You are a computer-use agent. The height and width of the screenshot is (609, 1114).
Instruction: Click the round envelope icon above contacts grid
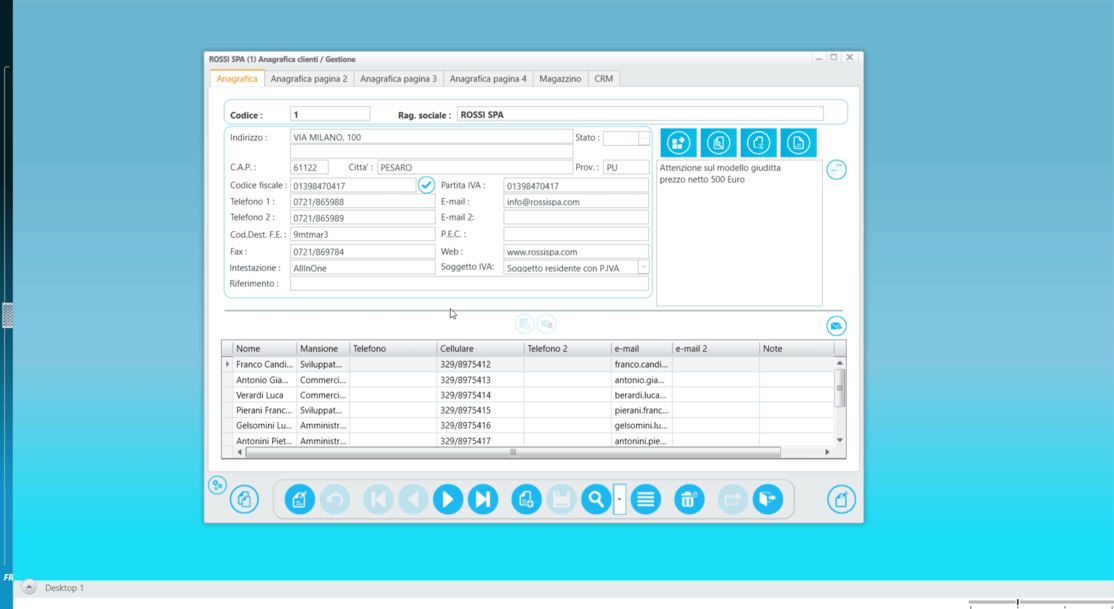tap(836, 326)
